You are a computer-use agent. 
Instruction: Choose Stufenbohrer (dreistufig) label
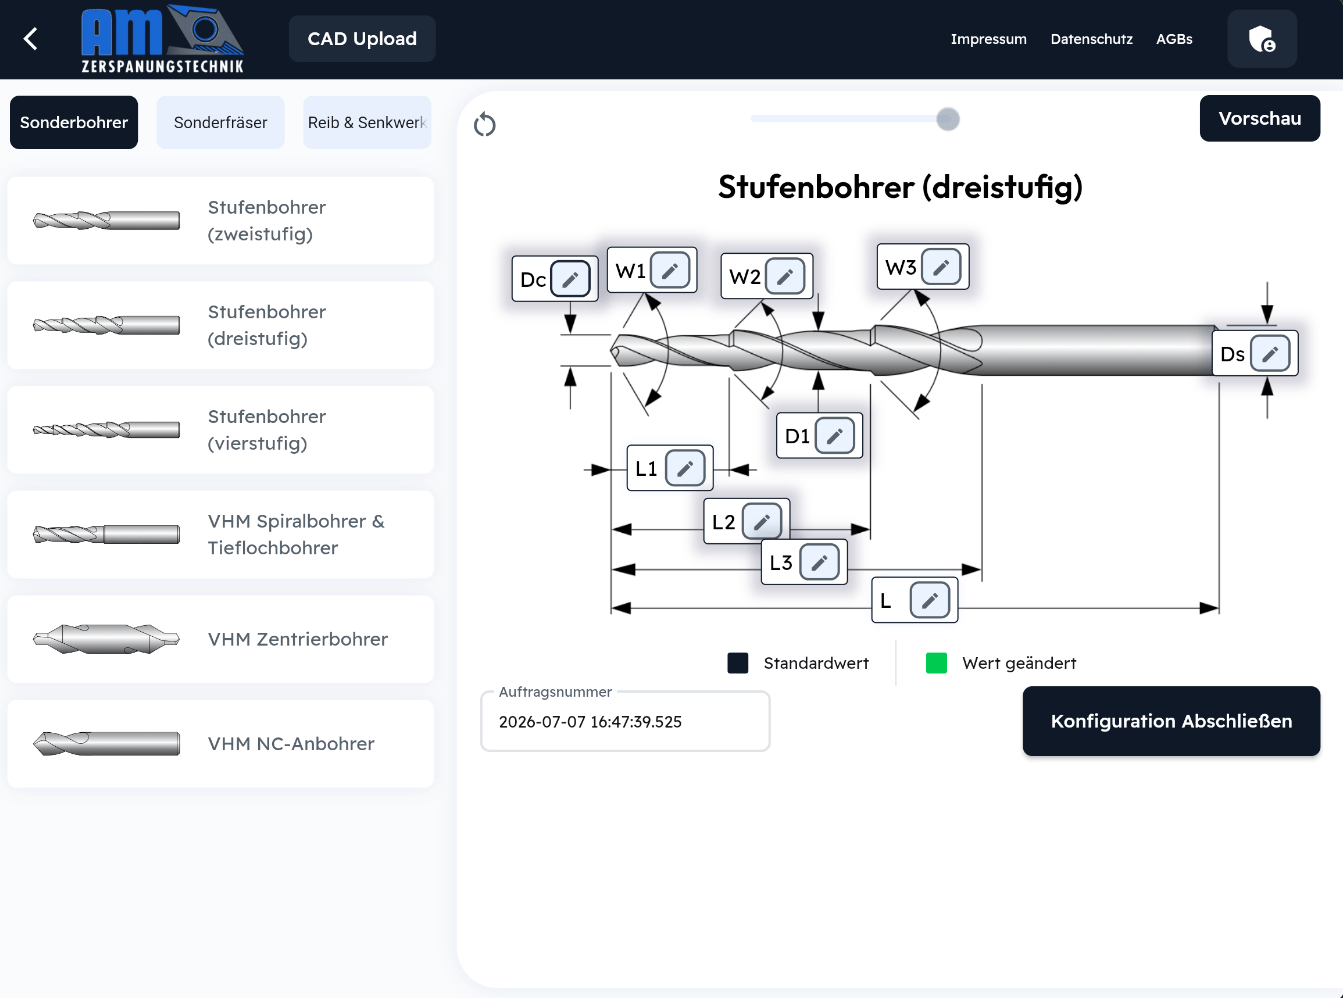point(267,325)
